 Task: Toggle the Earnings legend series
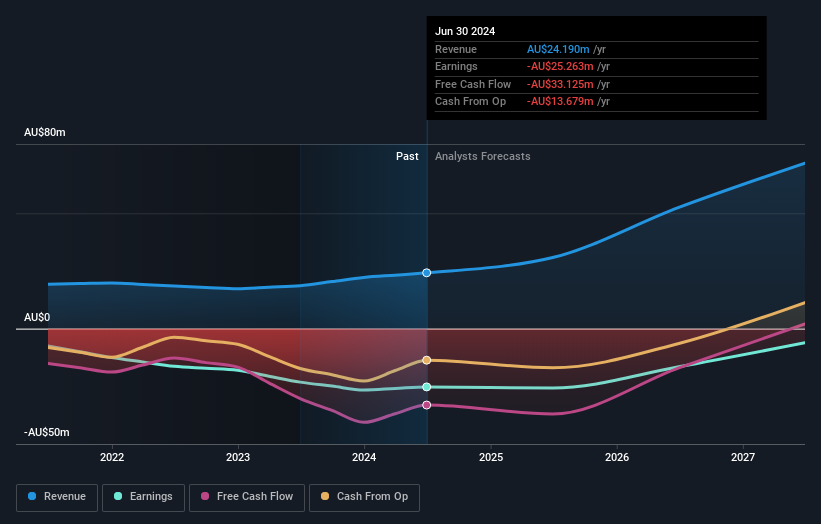(x=143, y=497)
